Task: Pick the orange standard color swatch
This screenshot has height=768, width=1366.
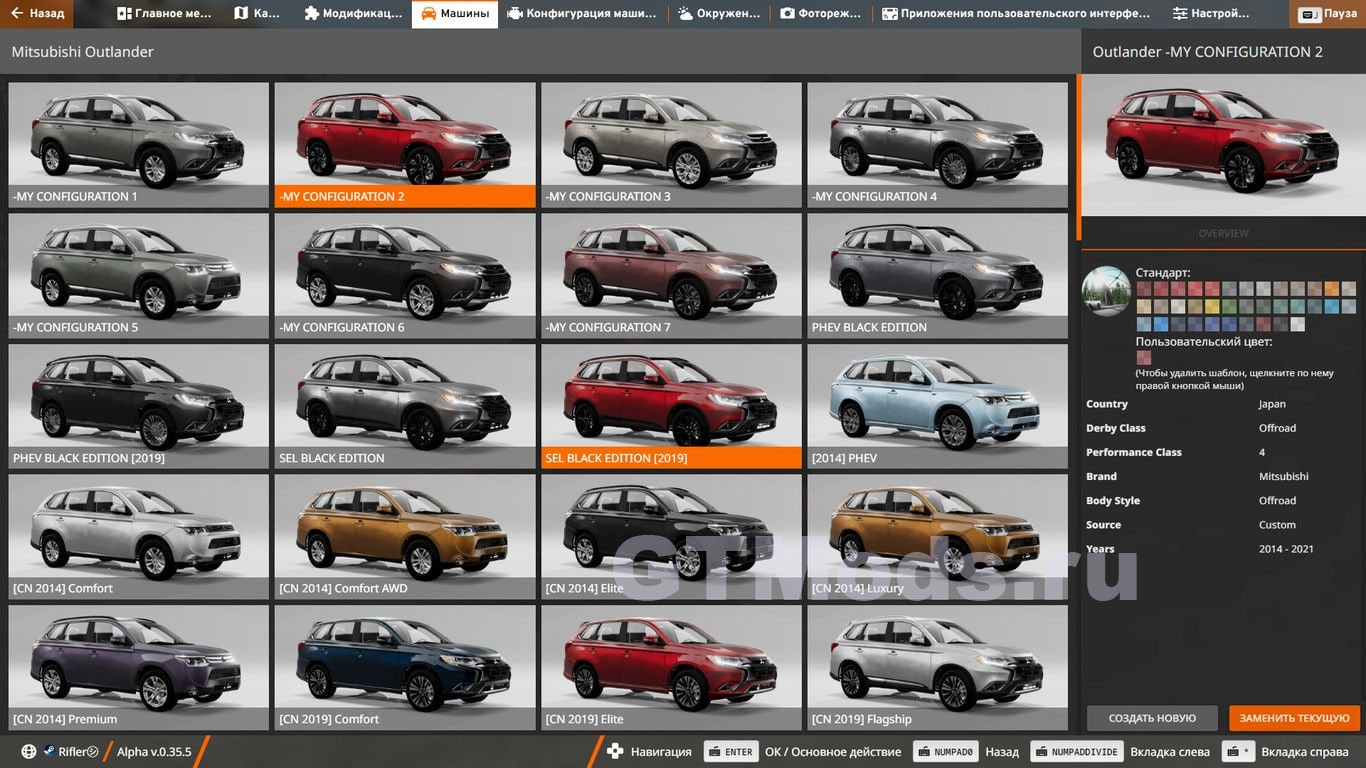Action: coord(1331,289)
